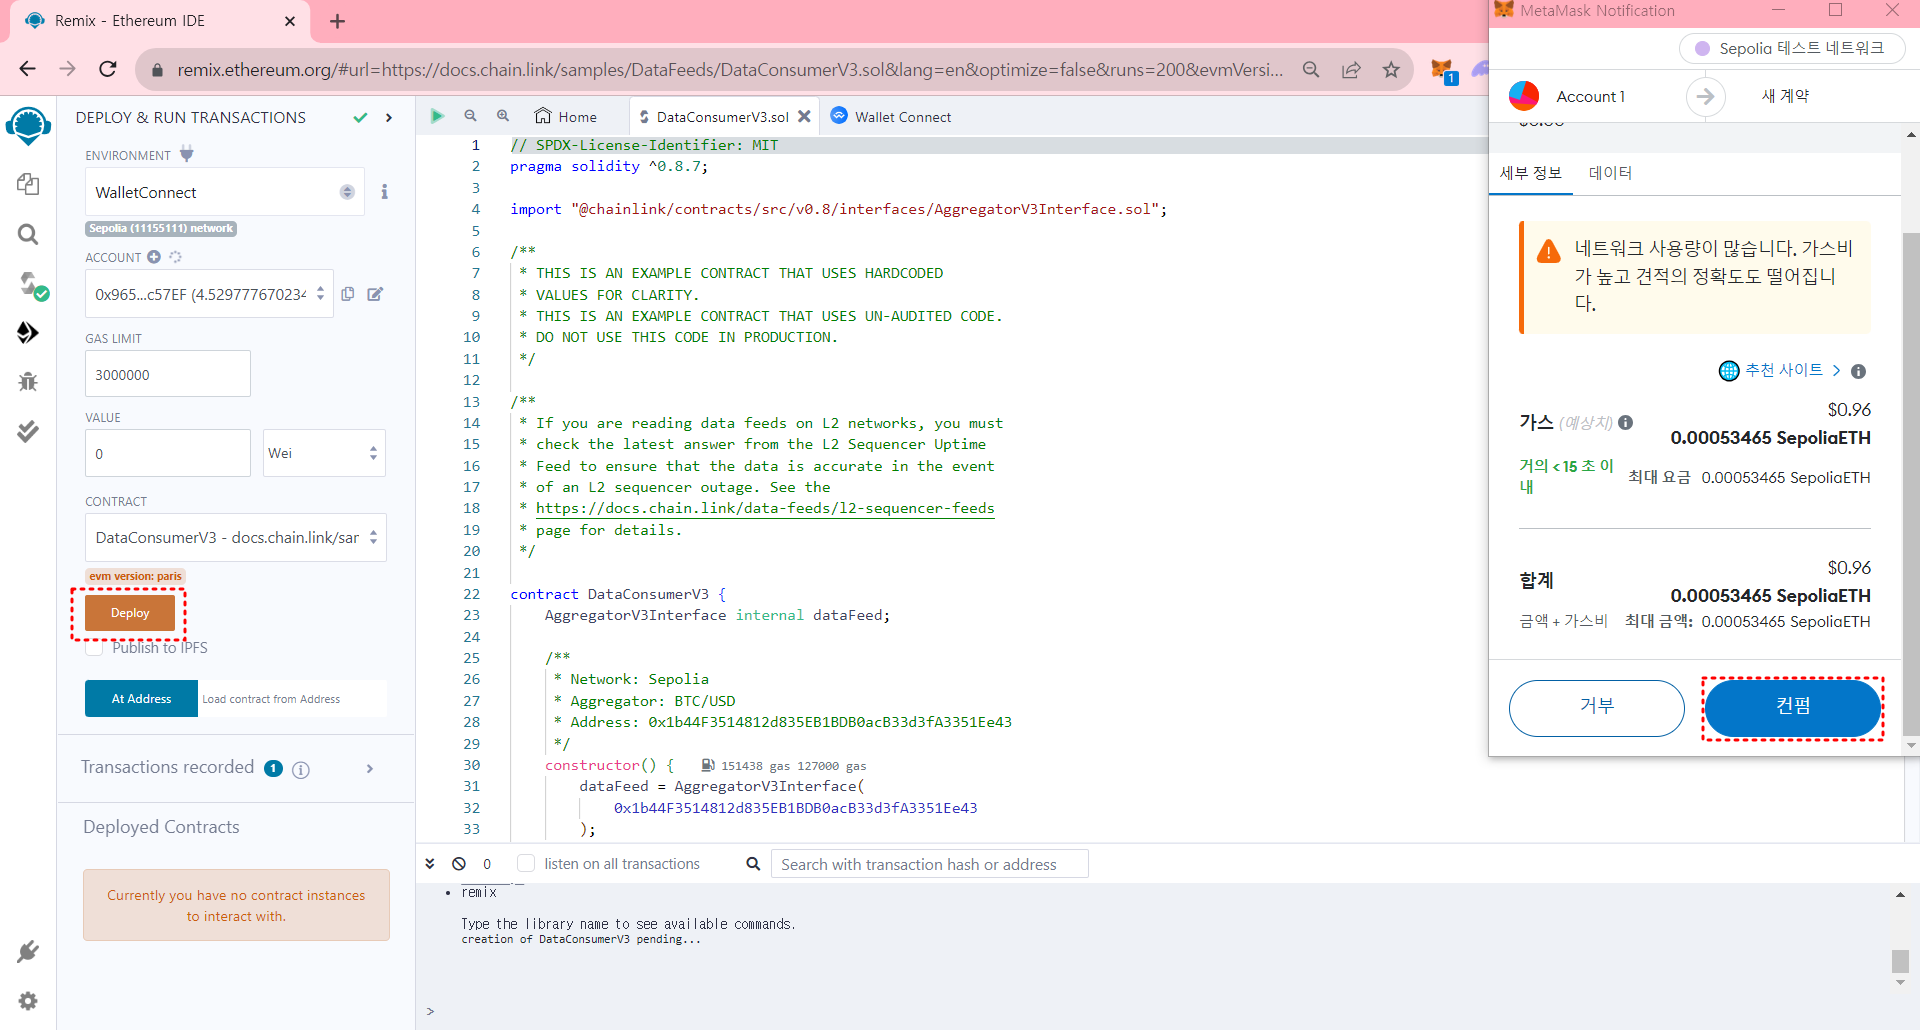1920x1030 pixels.
Task: Zoom out the editor font
Action: 470,116
